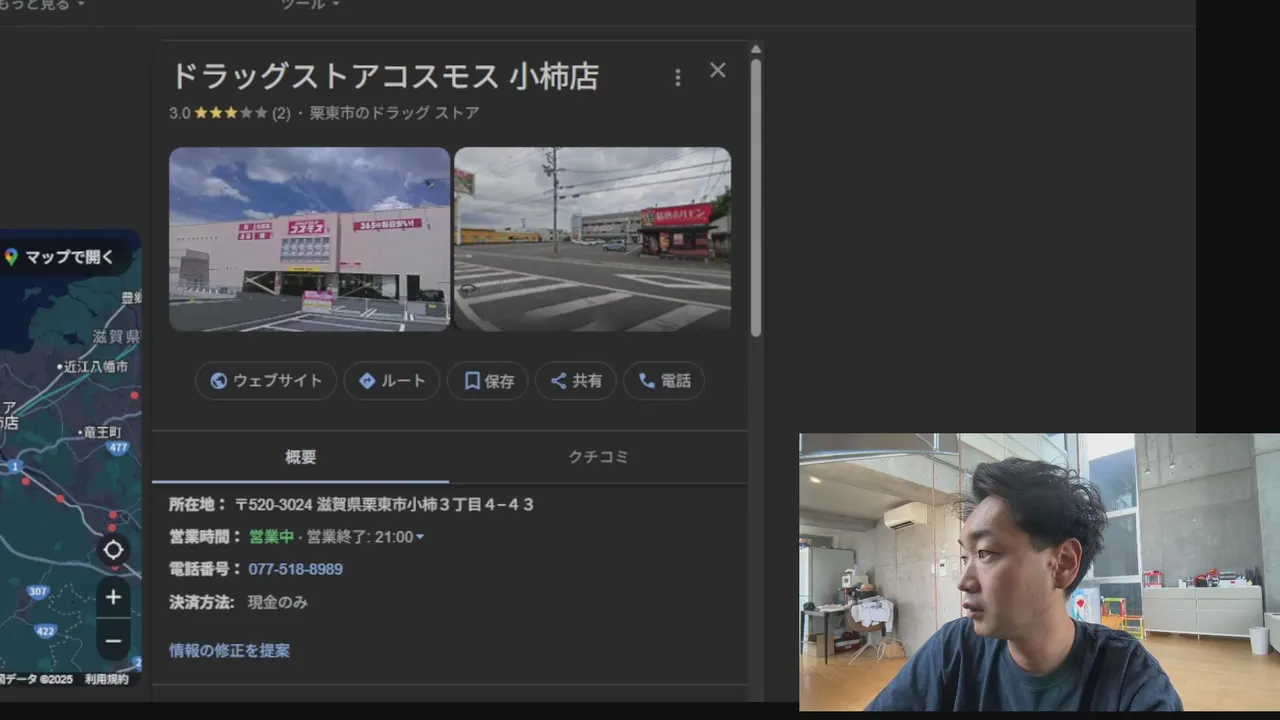This screenshot has height=720, width=1280.
Task: Open the もっと見る dropdown
Action: (x=42, y=5)
